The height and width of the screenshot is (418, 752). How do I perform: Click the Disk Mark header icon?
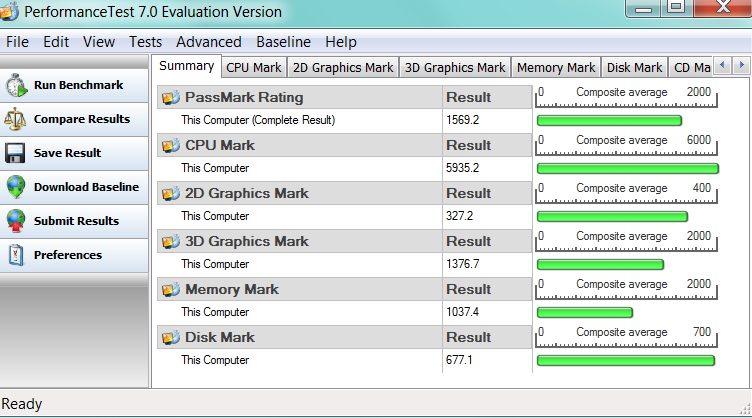pyautogui.click(x=171, y=337)
